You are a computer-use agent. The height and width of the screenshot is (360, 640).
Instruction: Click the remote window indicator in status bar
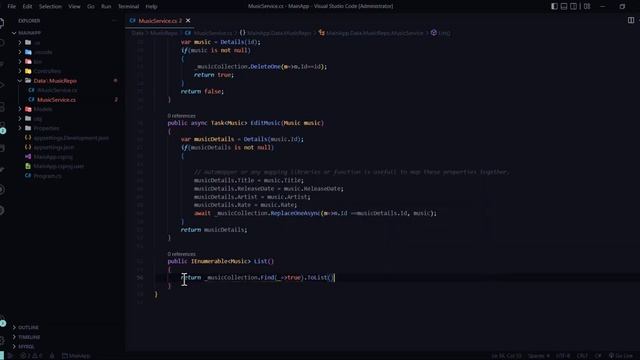2,356
